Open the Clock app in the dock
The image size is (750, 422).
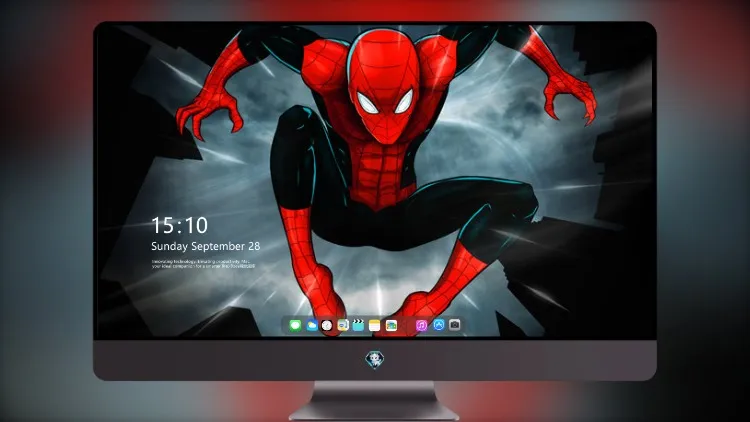tap(327, 325)
